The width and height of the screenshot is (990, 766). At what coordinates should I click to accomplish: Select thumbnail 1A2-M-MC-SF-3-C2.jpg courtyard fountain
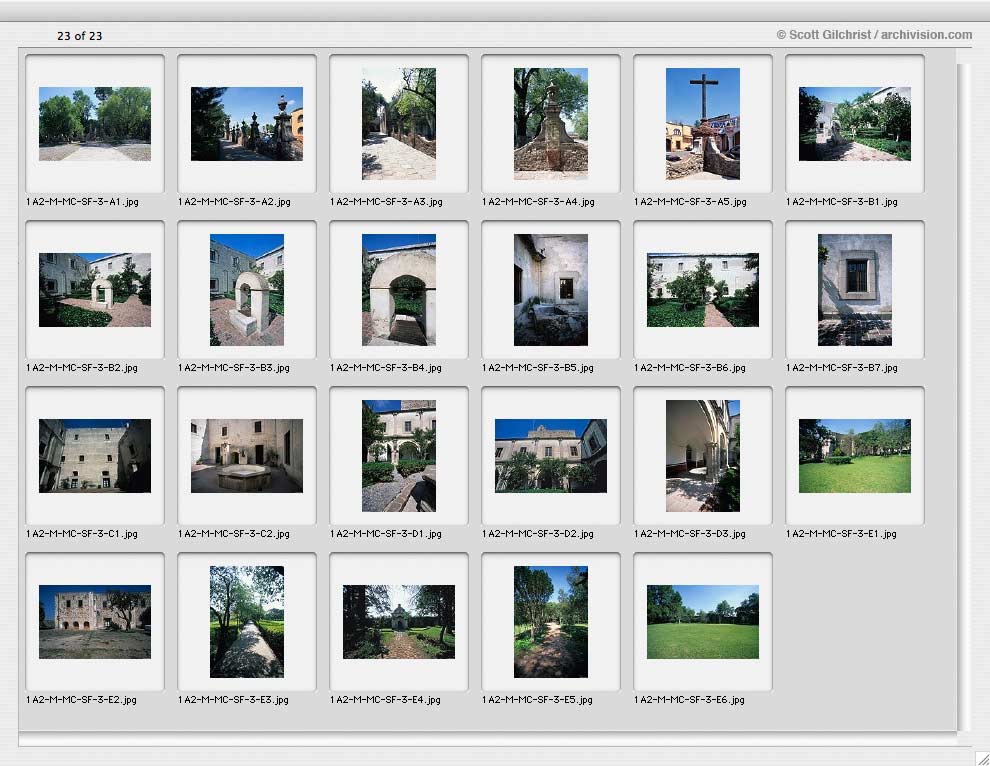click(x=247, y=456)
